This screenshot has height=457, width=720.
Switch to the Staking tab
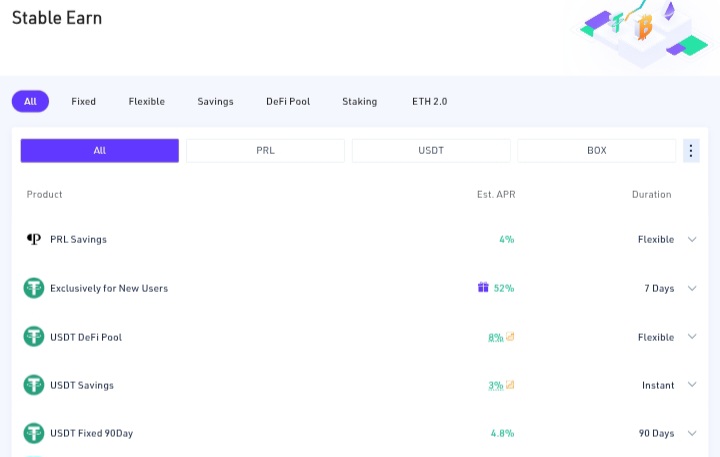(x=360, y=102)
